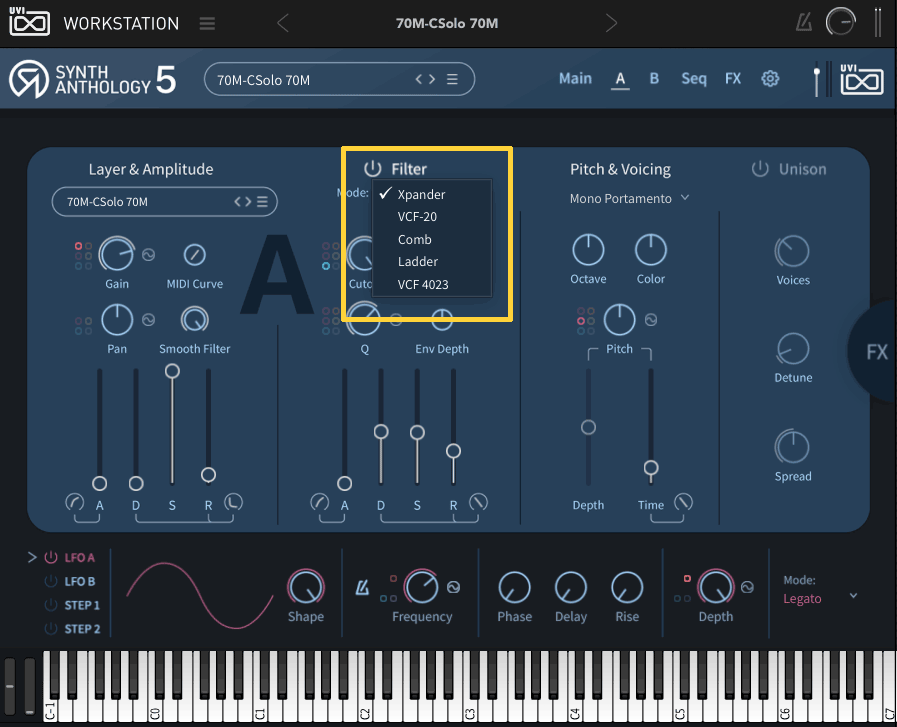Click the Pitch knob
897x727 pixels.
(620, 320)
